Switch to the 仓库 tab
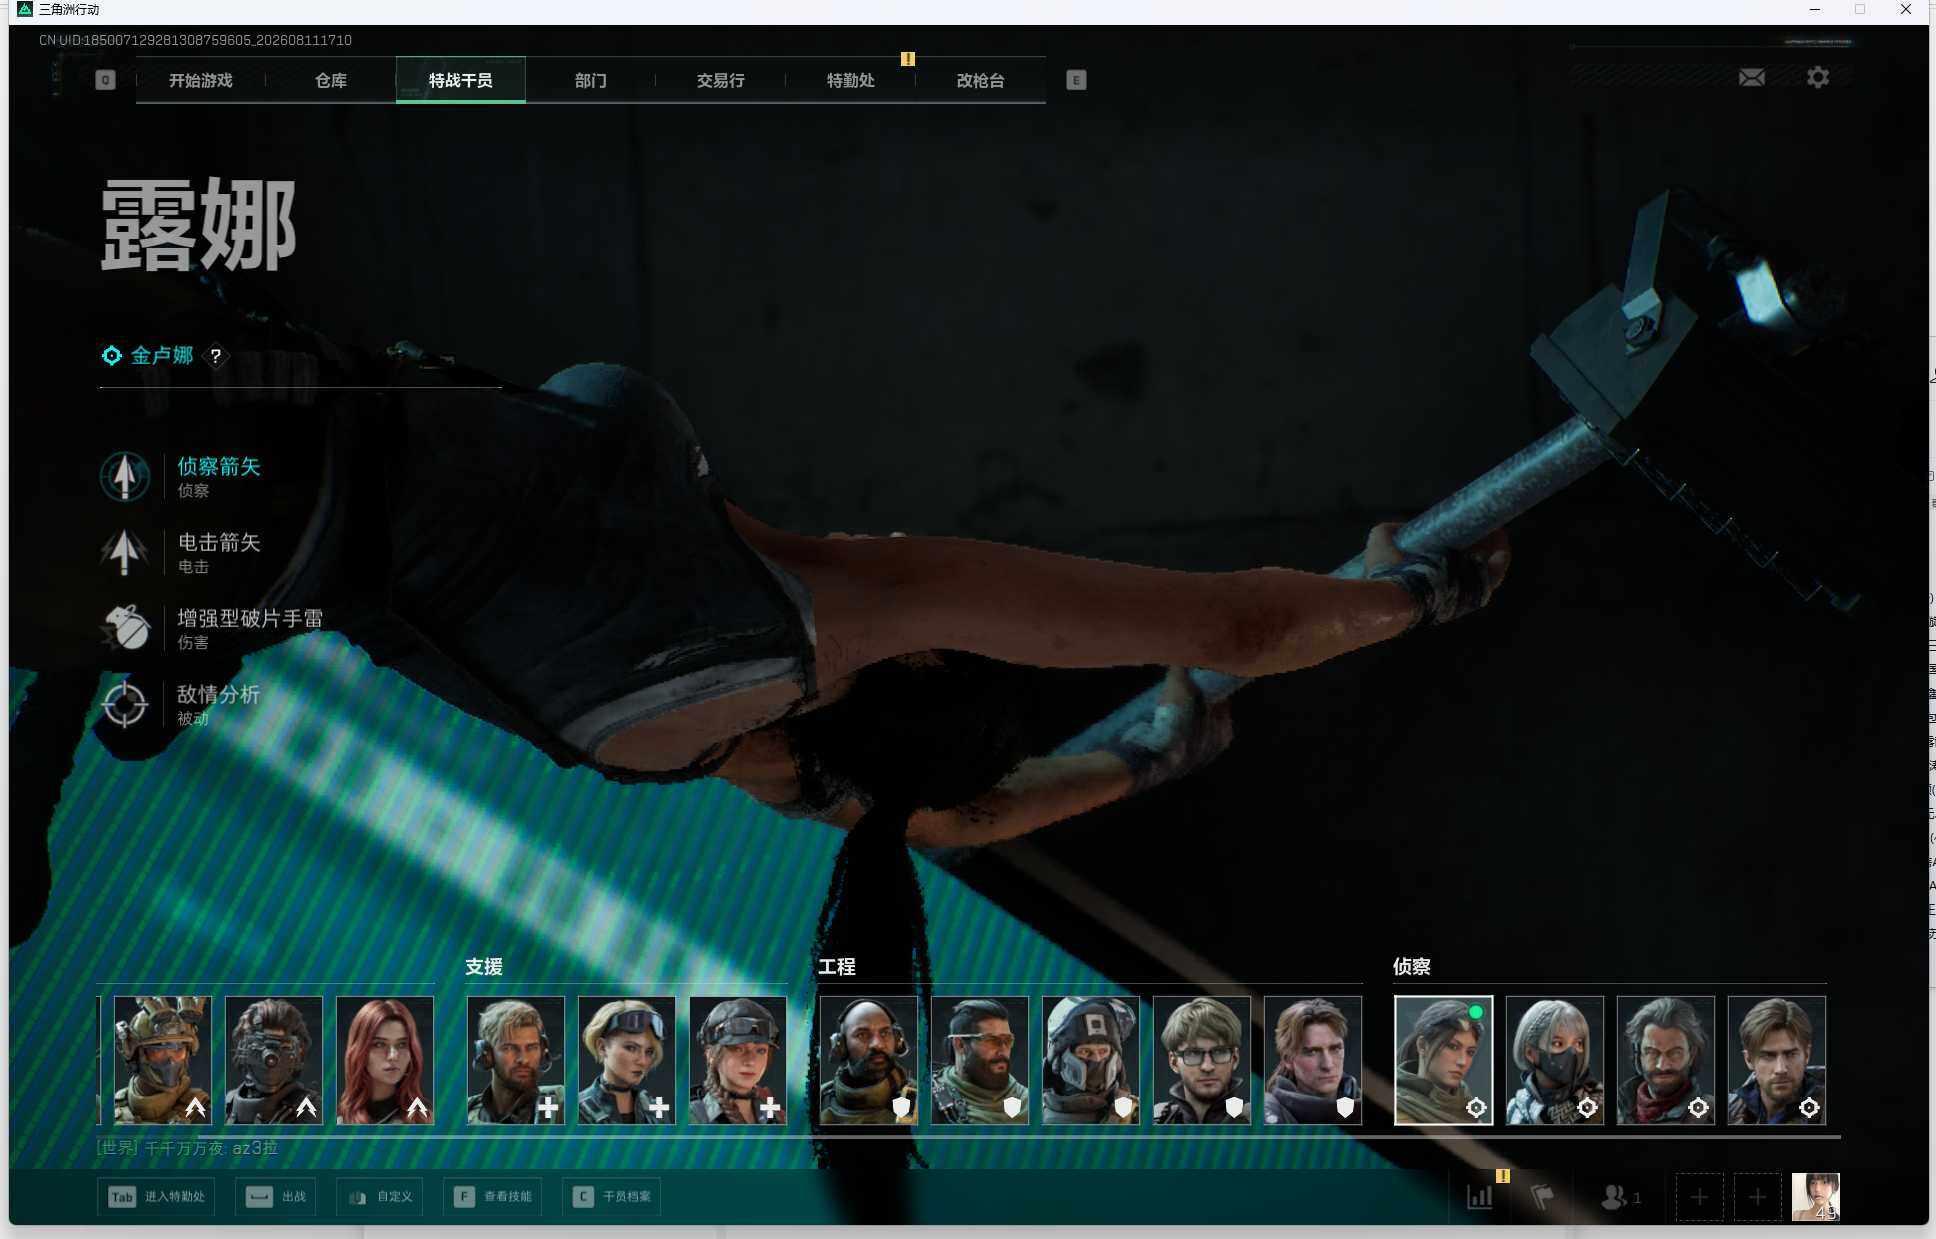1936x1239 pixels. click(331, 80)
